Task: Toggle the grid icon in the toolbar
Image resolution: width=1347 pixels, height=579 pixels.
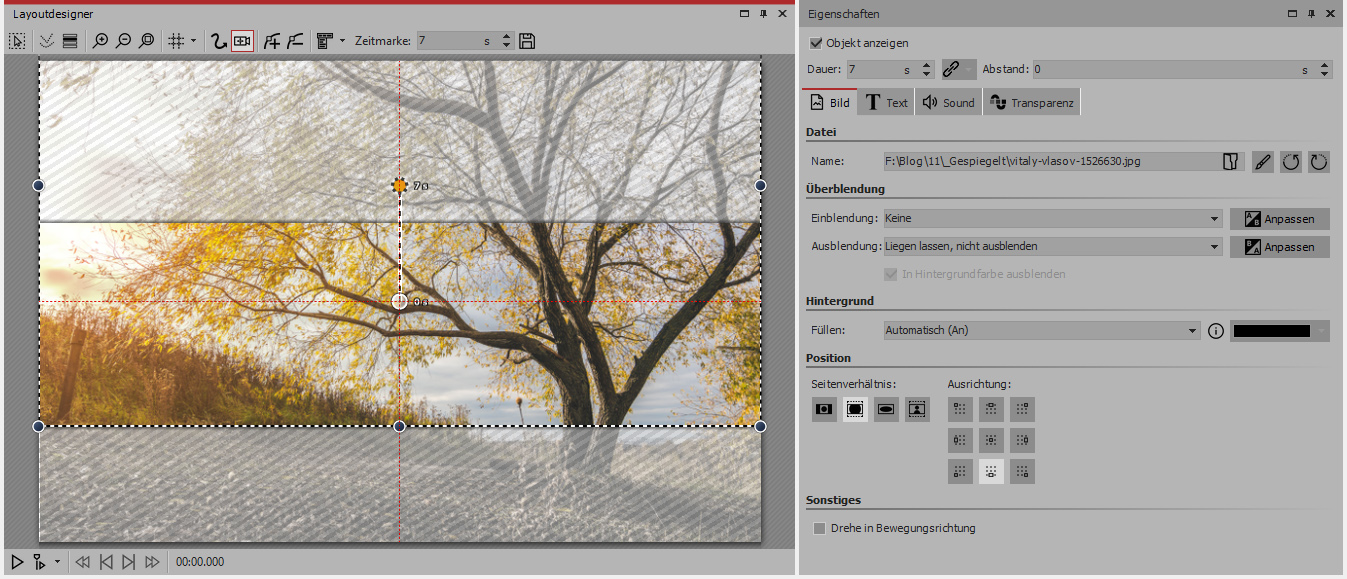Action: 176,41
